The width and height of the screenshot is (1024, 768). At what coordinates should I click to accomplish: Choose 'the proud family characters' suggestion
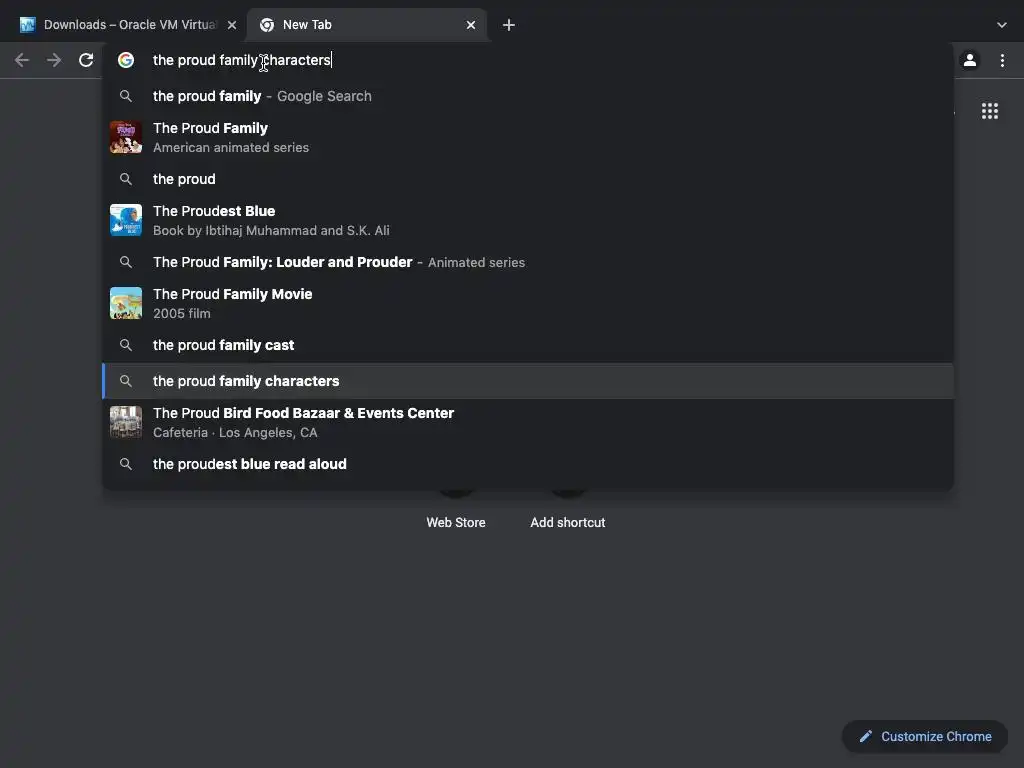(246, 381)
